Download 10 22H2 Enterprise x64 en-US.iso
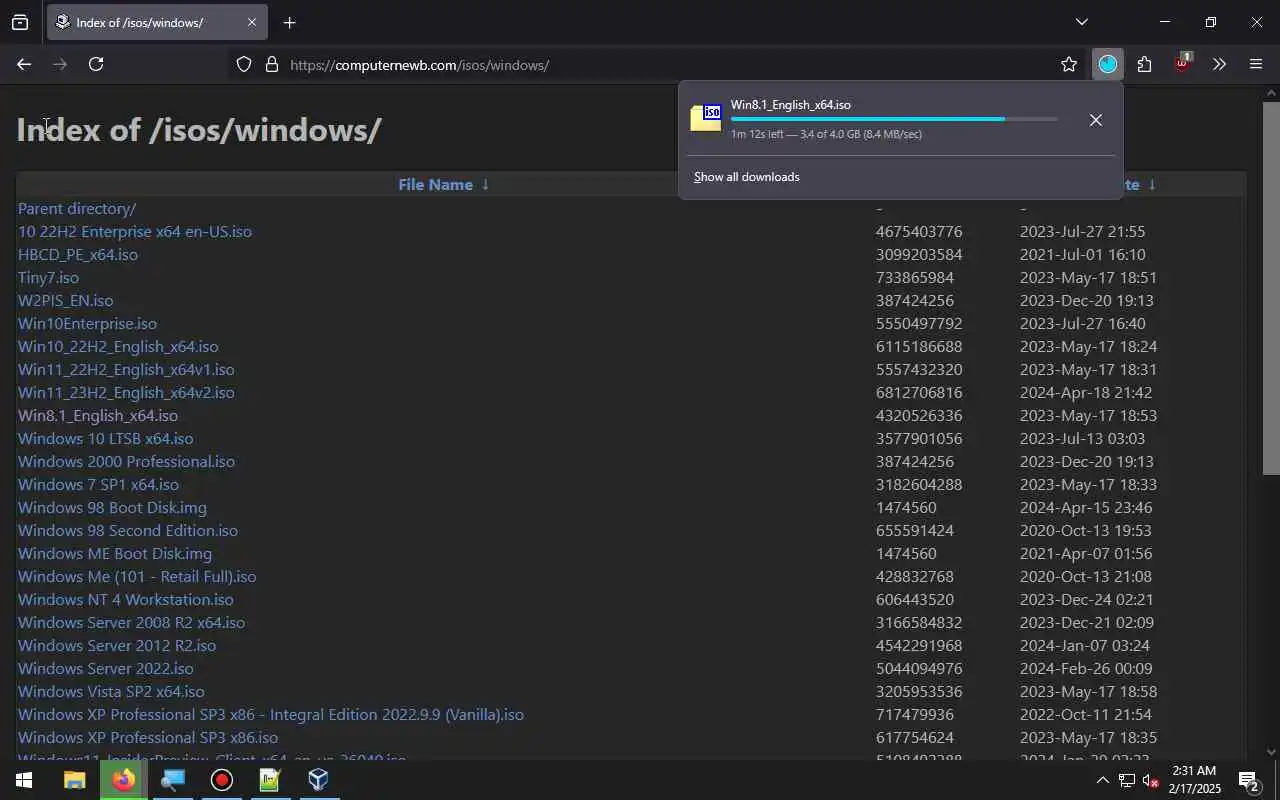Viewport: 1280px width, 800px height. point(135,231)
